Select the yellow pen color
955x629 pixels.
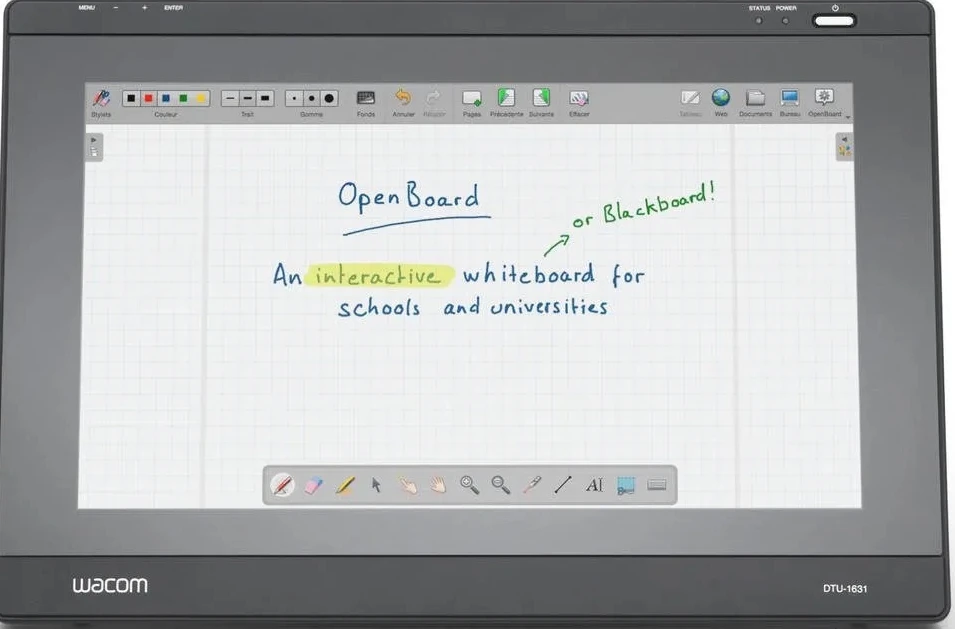coord(201,98)
